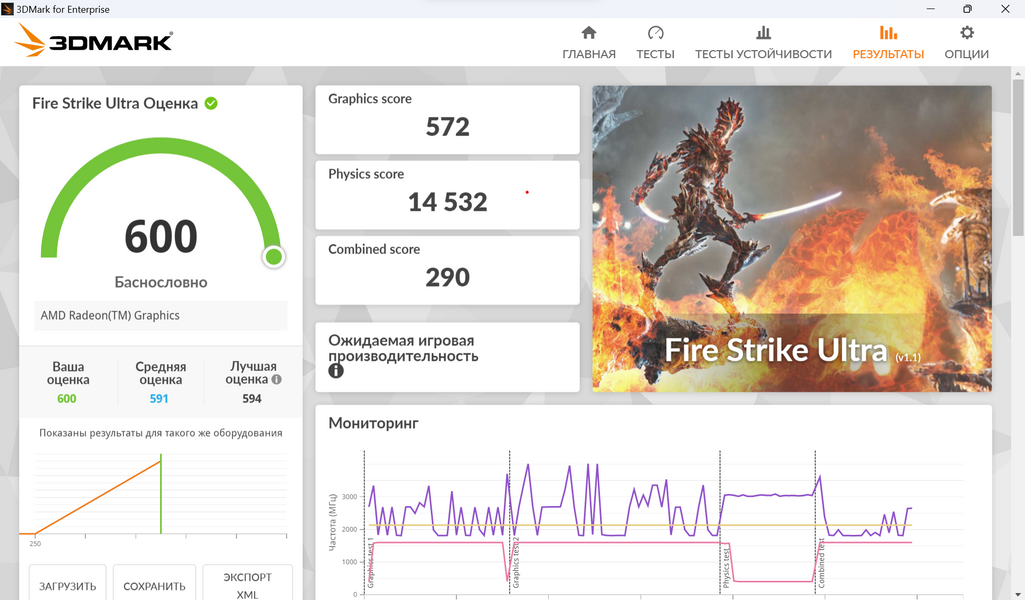Viewport: 1025px width, 600px height.
Task: Open the Graphics score 572 card
Action: [x=447, y=119]
